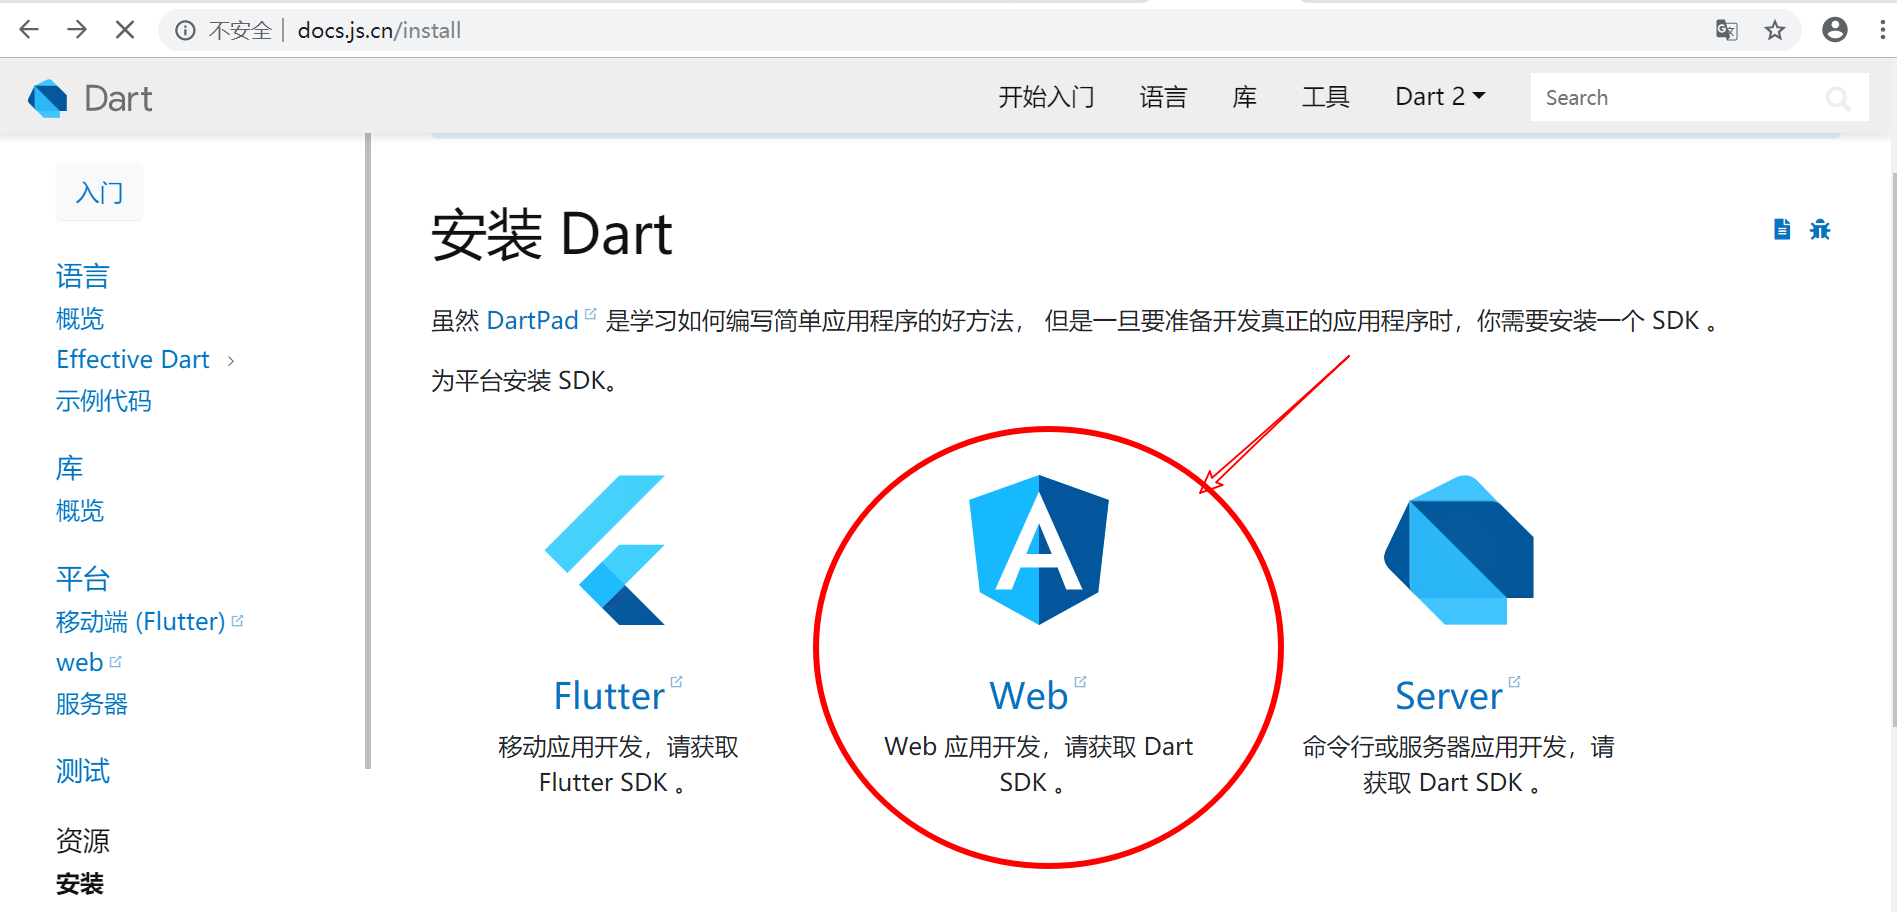1897x912 pixels.
Task: Select 入门 in the sidebar
Action: tap(100, 192)
